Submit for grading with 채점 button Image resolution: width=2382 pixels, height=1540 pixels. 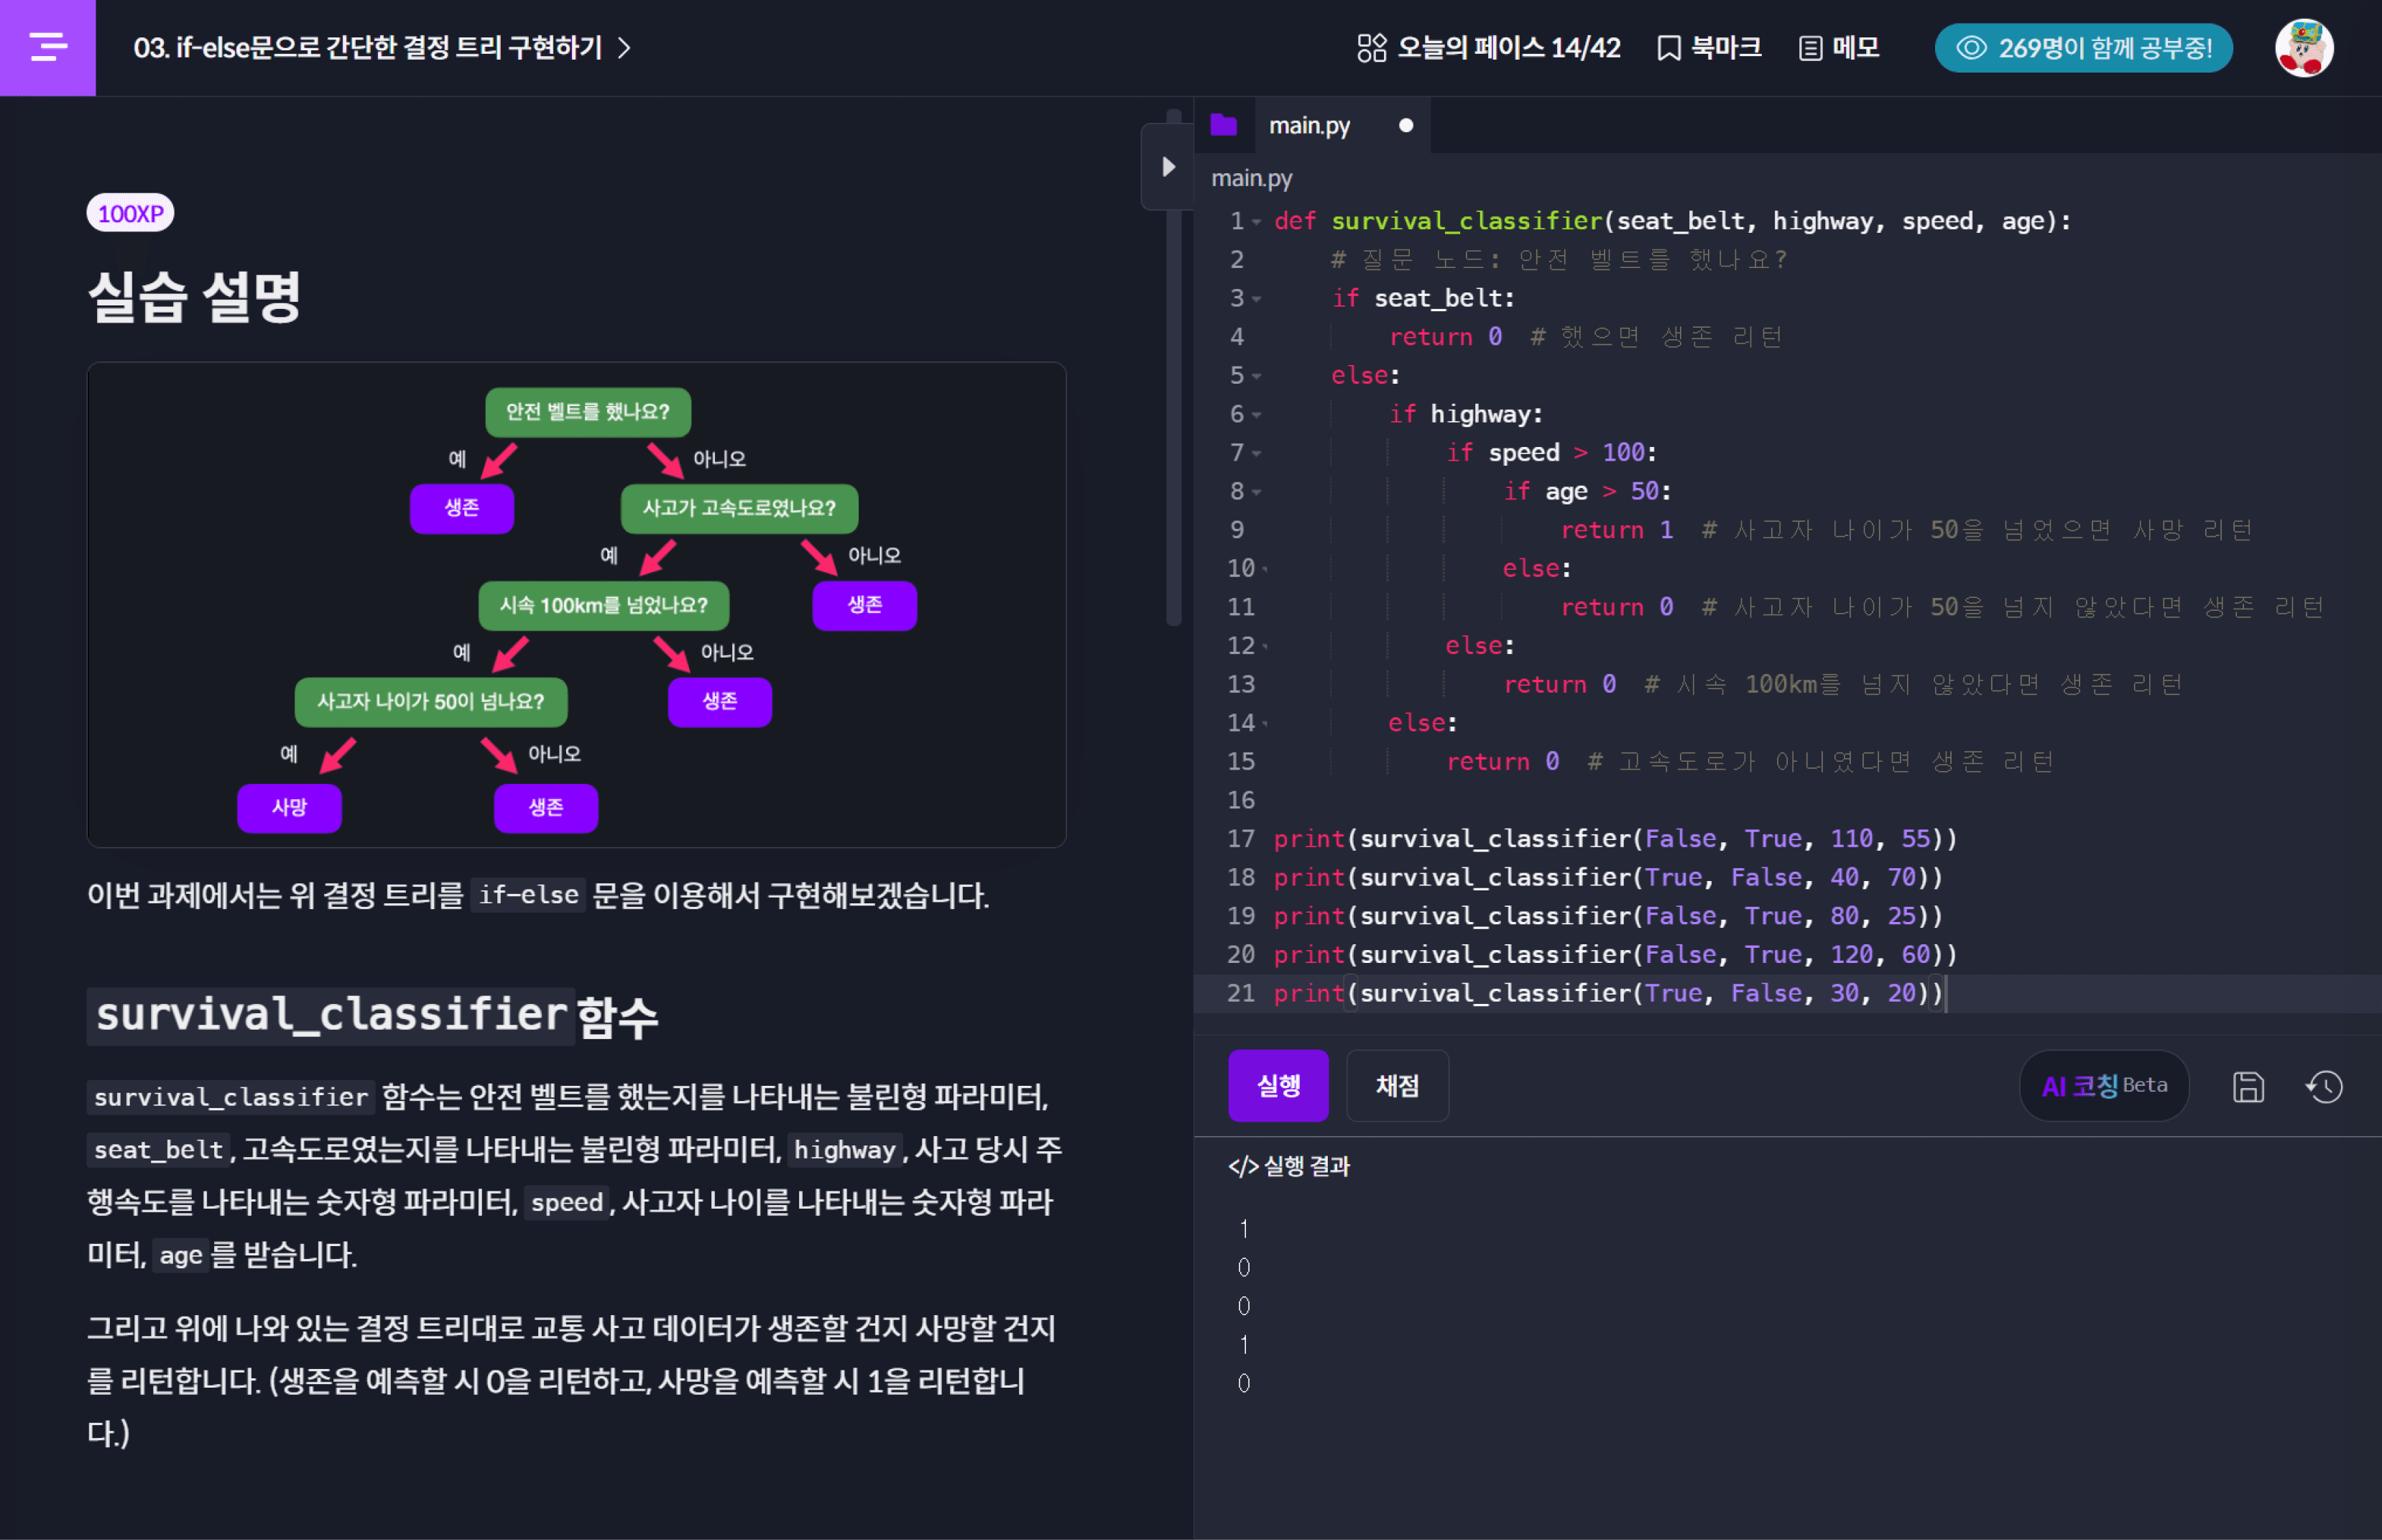(1396, 1085)
